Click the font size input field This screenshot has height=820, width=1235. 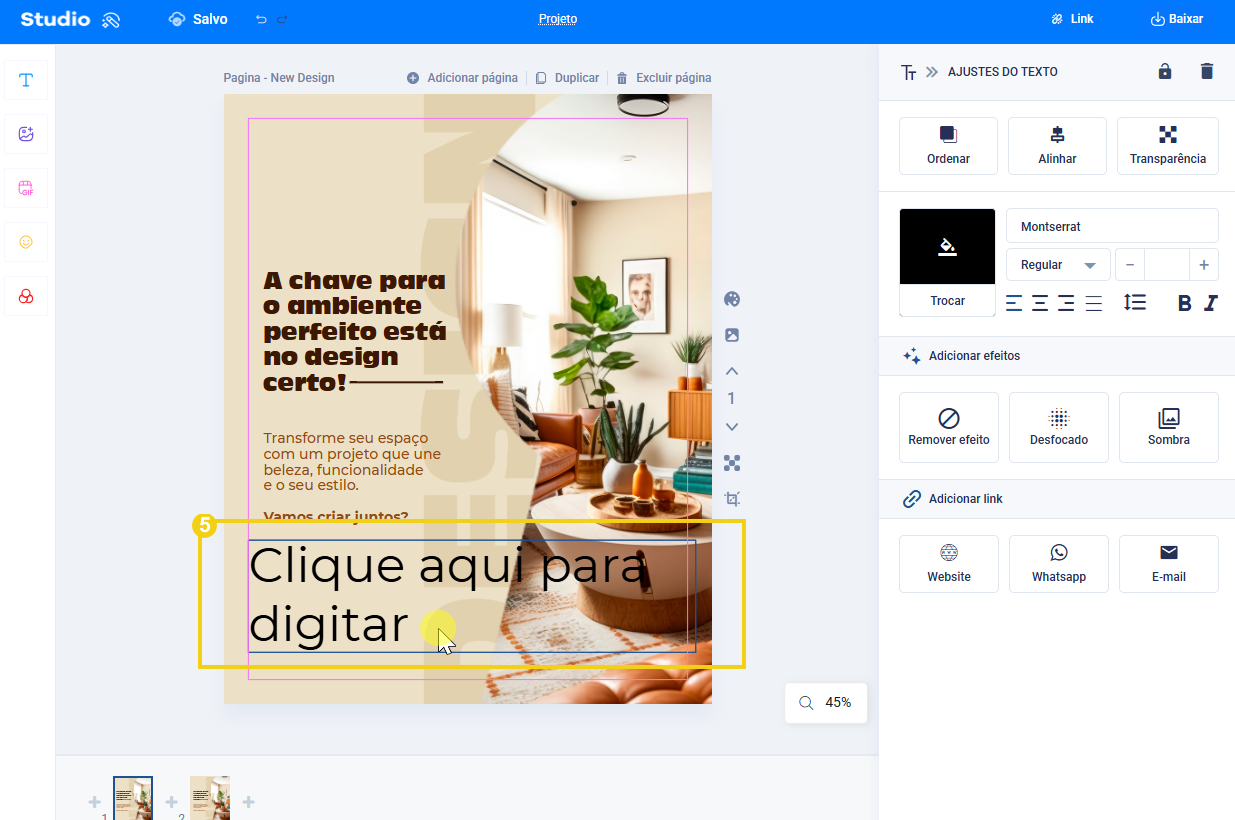(1167, 265)
